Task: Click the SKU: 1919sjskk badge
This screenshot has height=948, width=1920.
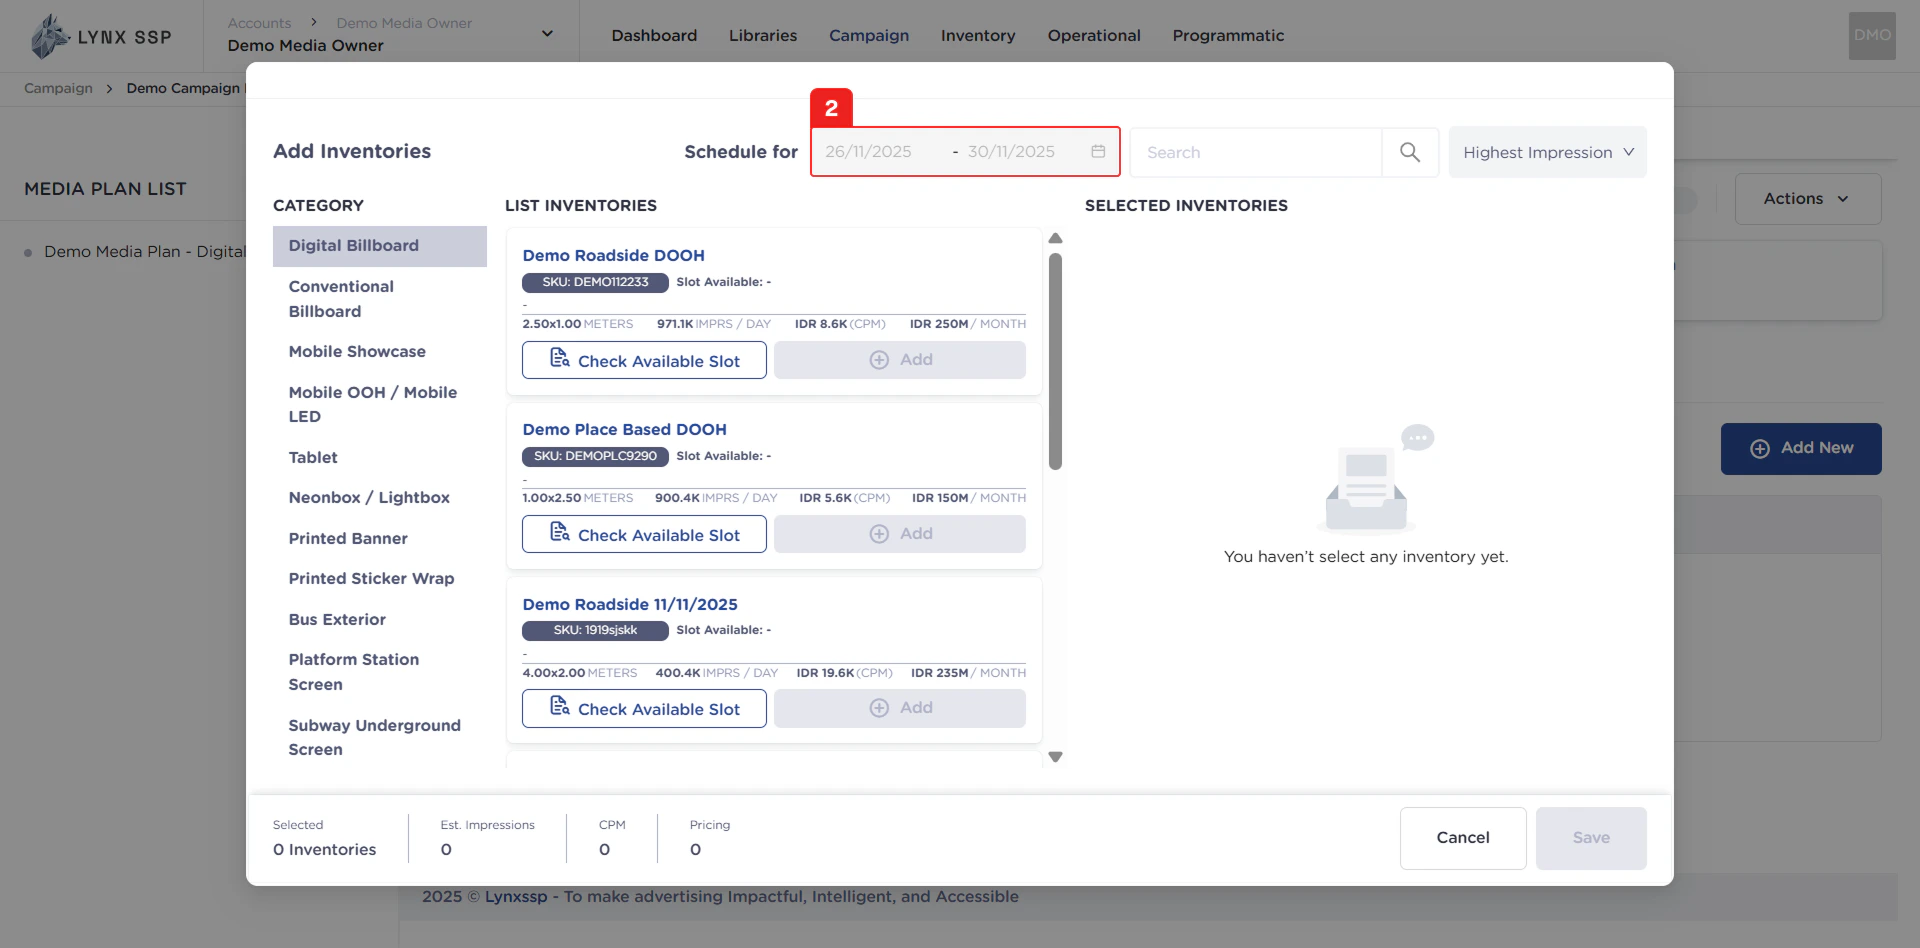Action: 595,630
